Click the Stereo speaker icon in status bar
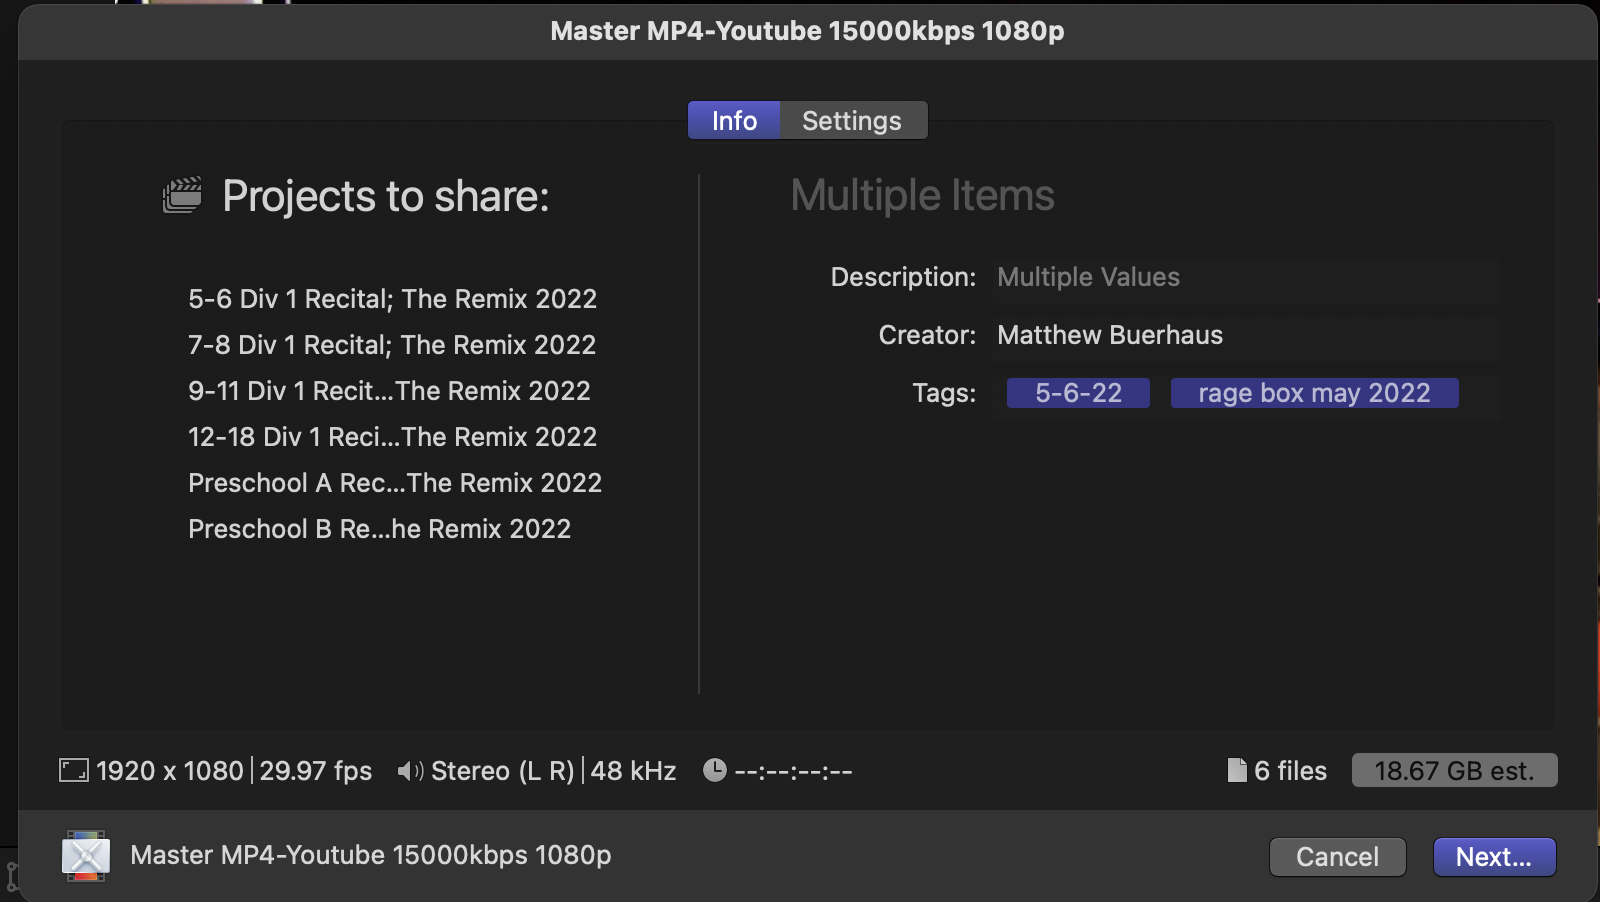 [410, 770]
